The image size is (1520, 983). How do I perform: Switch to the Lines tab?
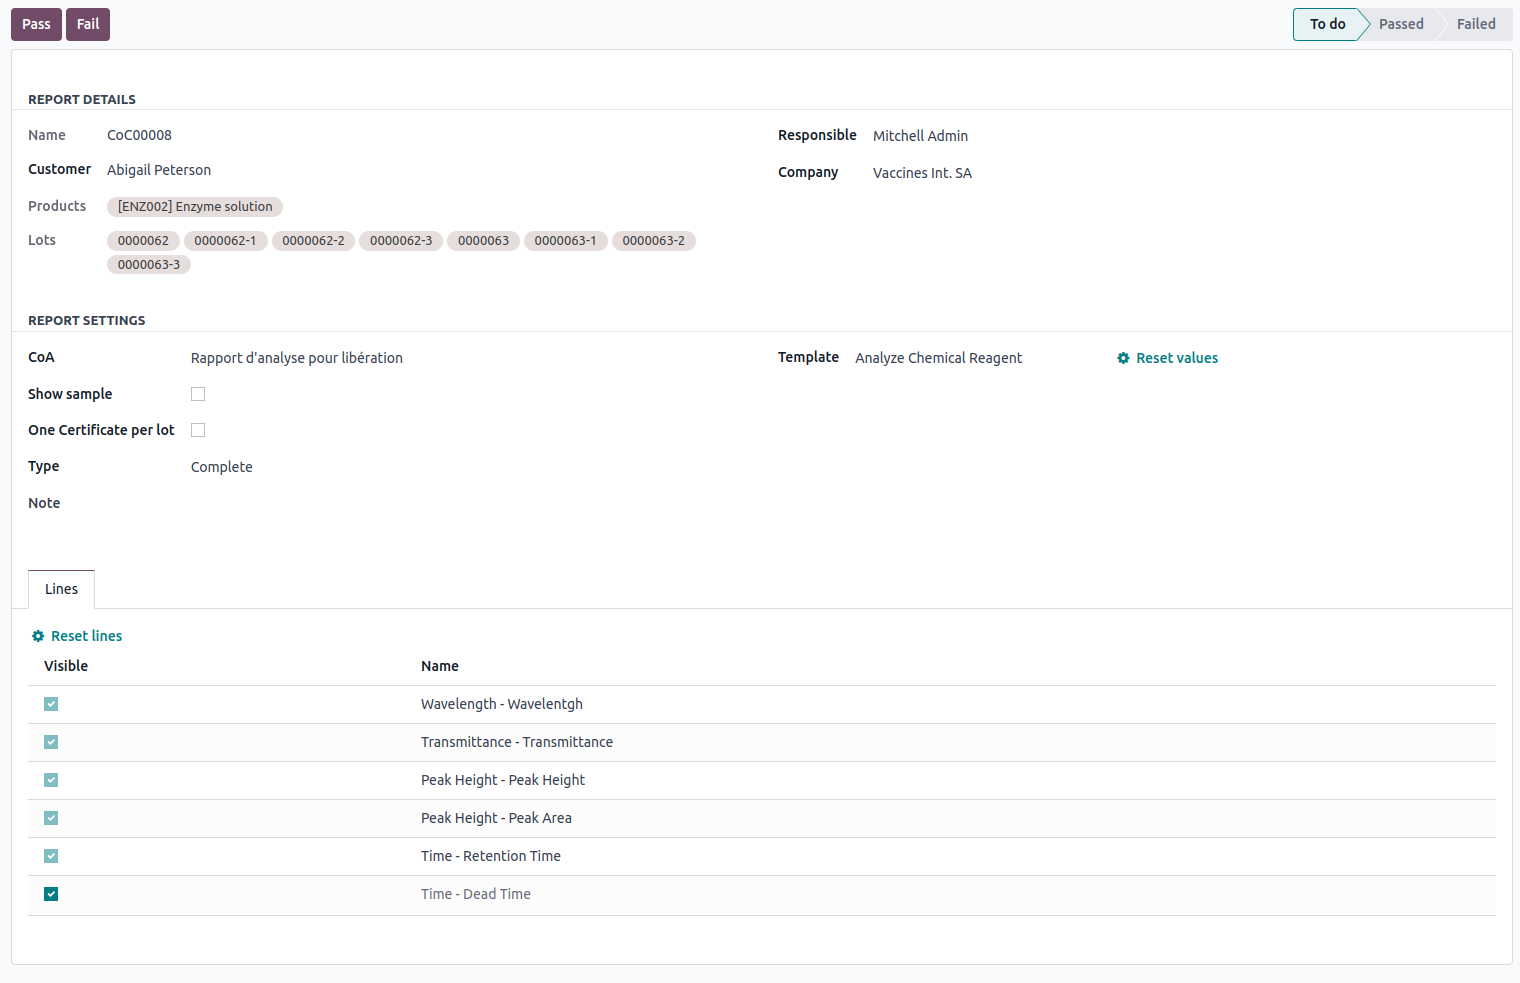point(61,589)
